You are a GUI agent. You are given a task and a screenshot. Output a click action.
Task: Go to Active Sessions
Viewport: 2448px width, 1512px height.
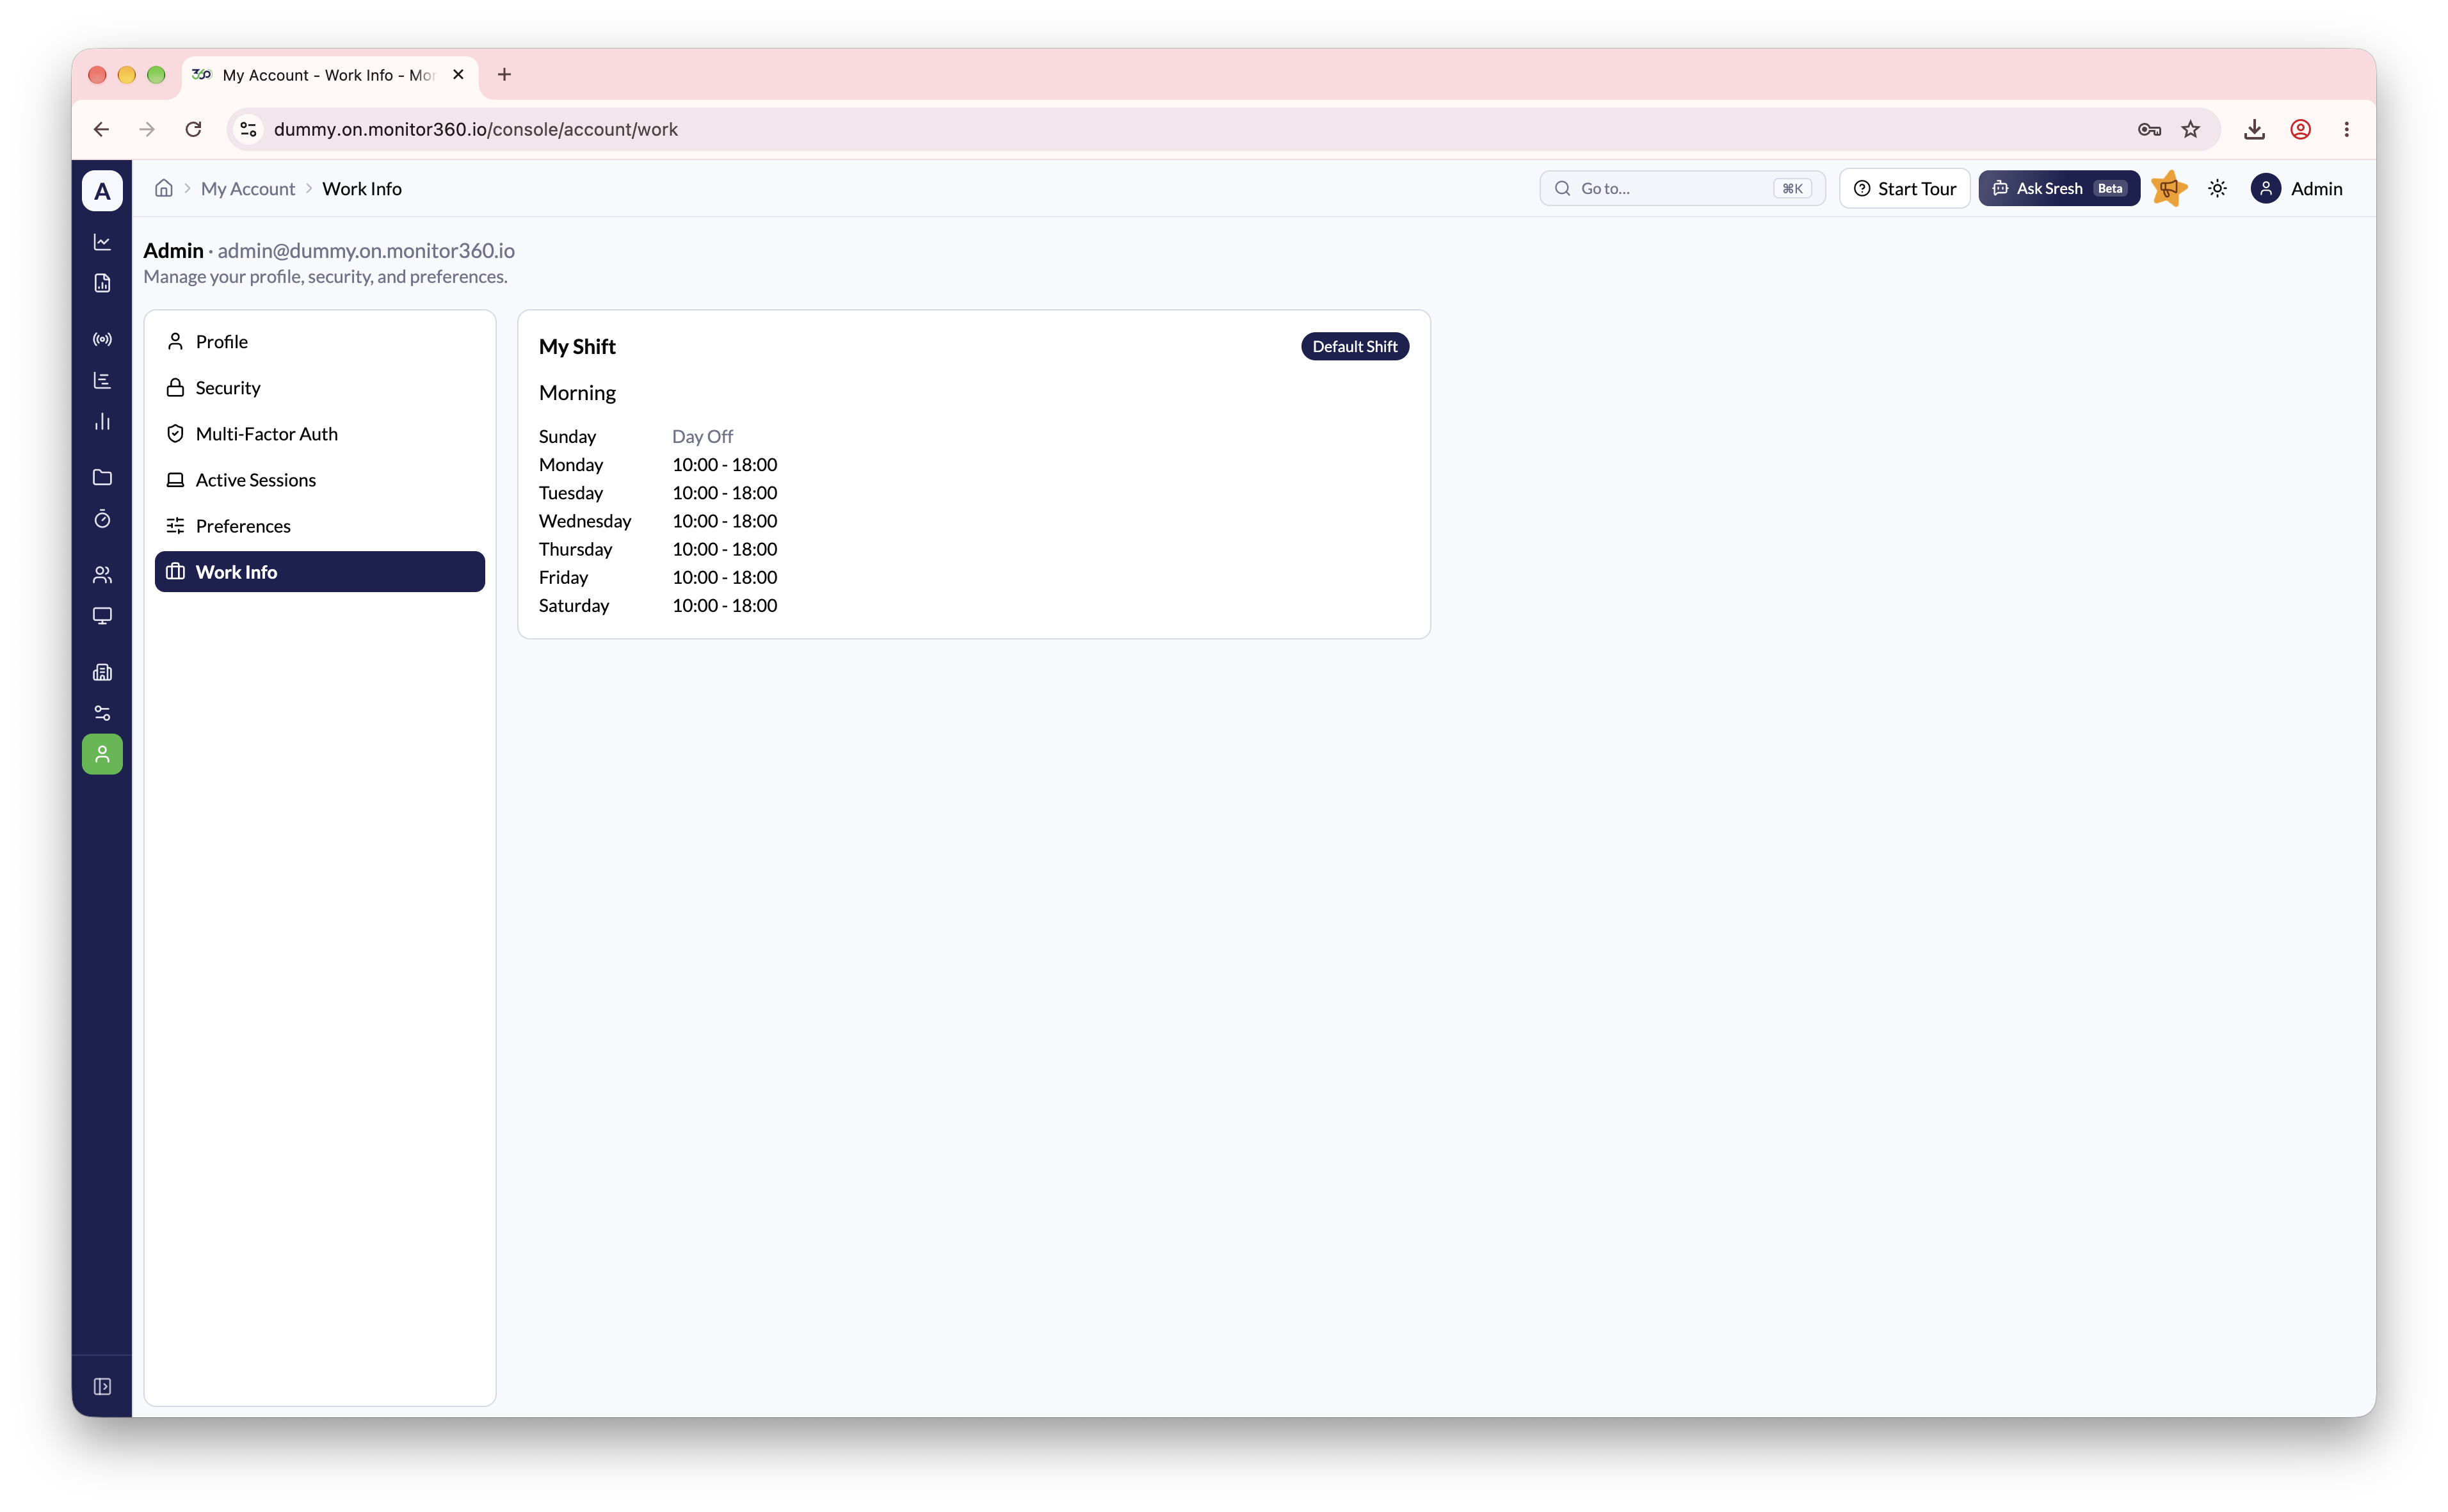pyautogui.click(x=320, y=479)
